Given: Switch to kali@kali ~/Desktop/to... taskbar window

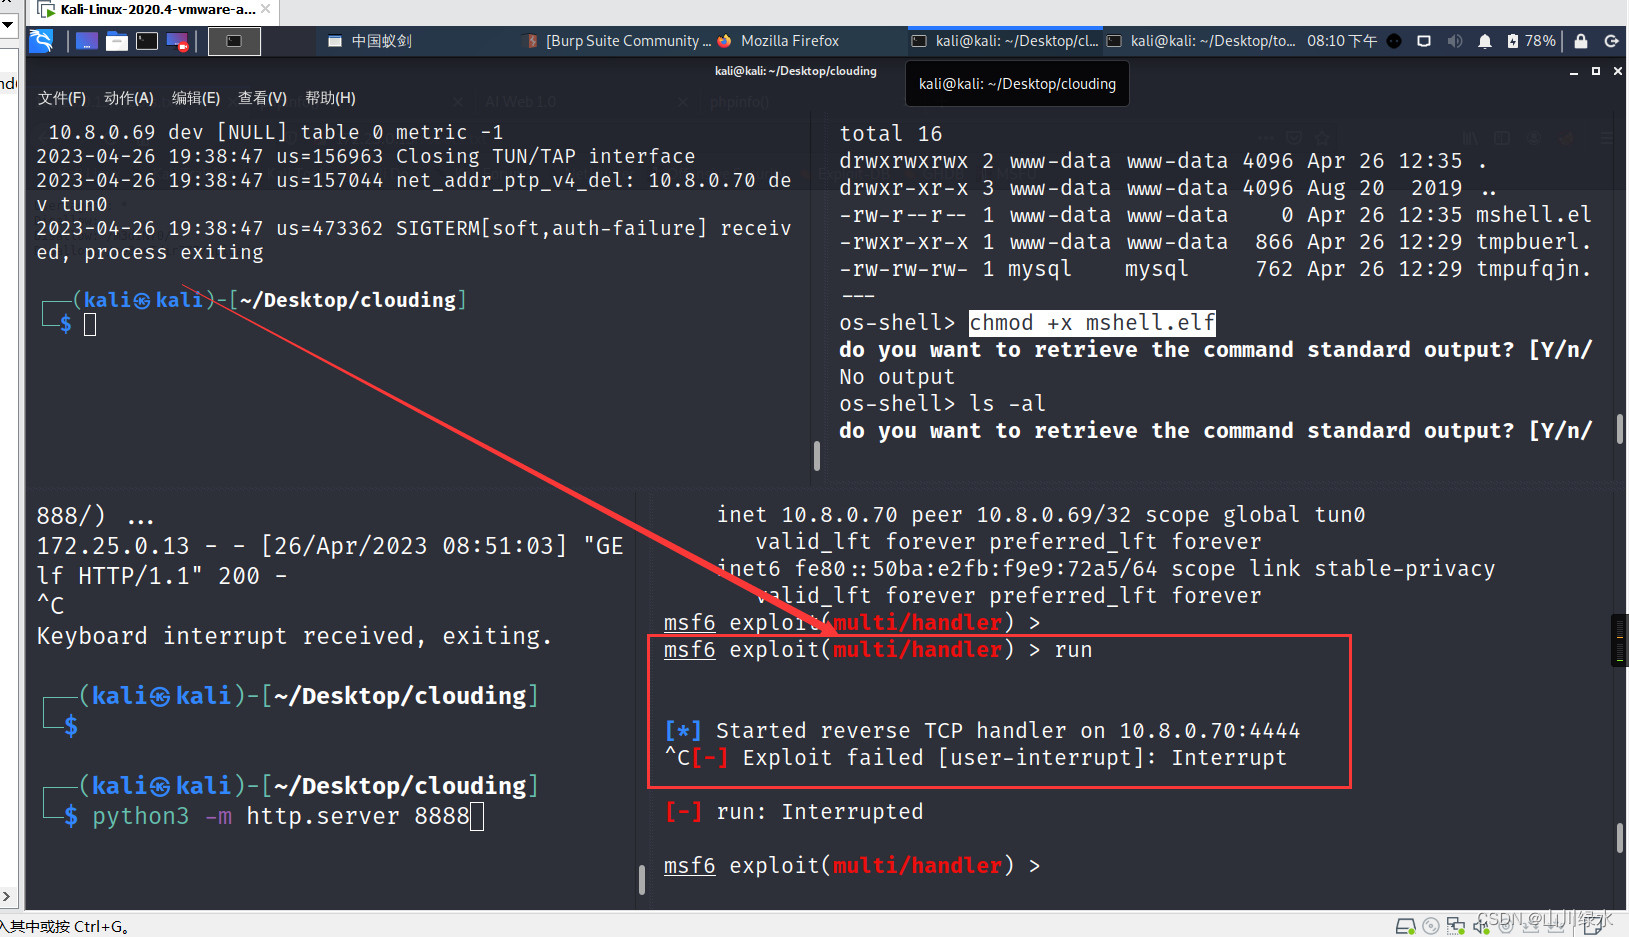Looking at the screenshot, I should [x=1201, y=41].
